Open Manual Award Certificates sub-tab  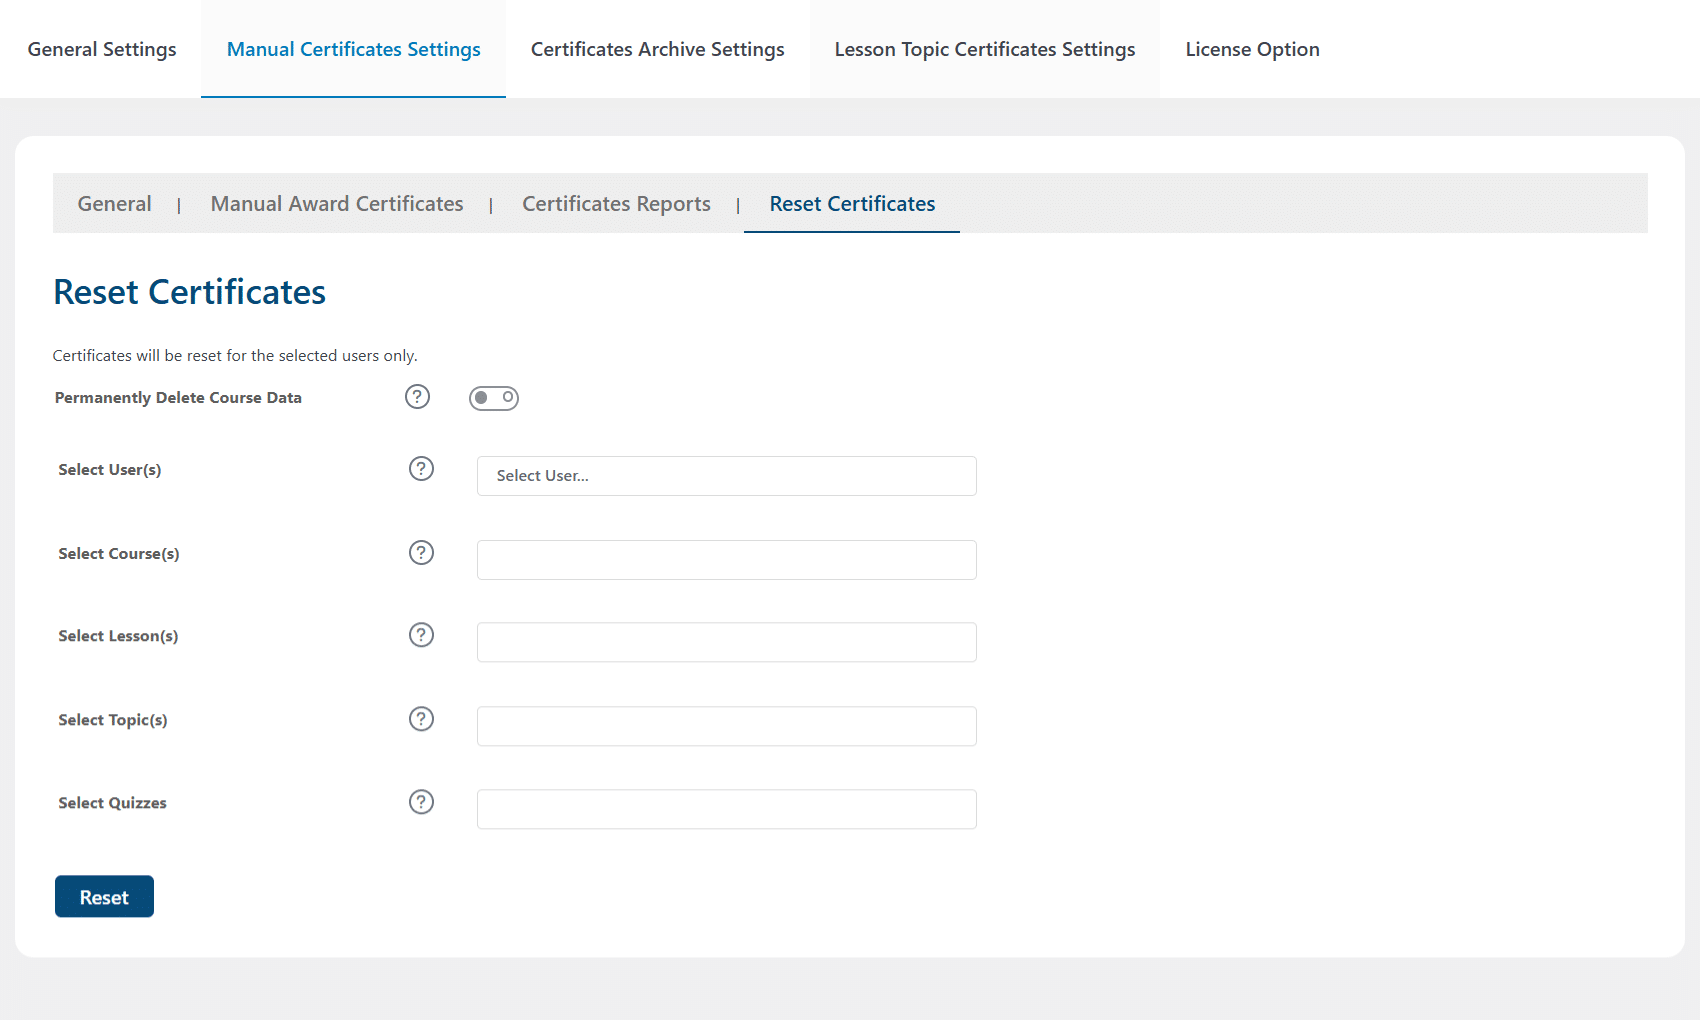click(x=337, y=204)
